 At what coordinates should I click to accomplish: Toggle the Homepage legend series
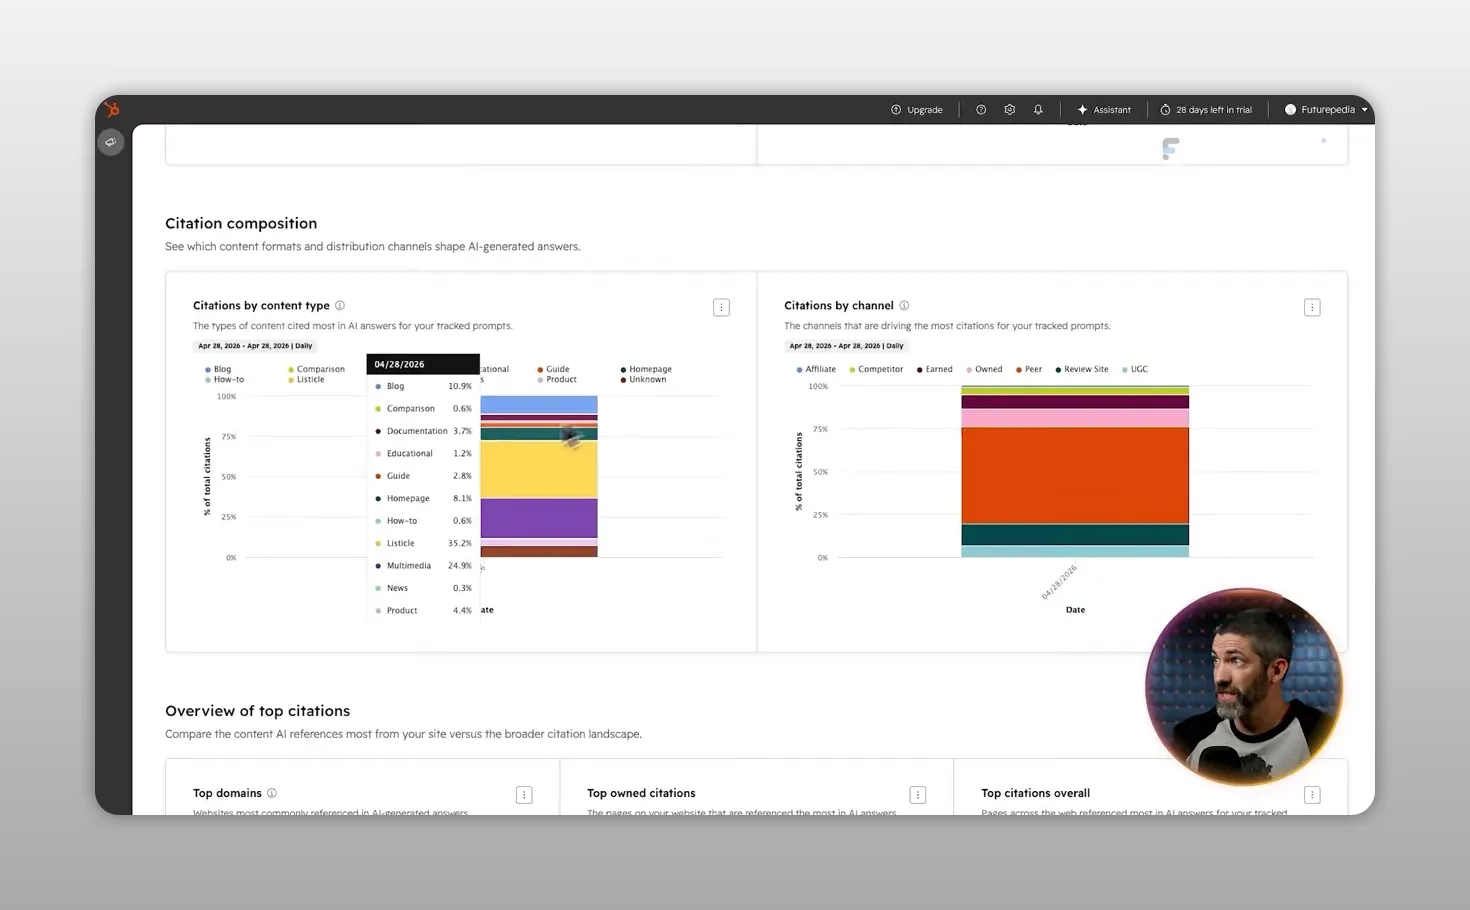pyautogui.click(x=646, y=369)
